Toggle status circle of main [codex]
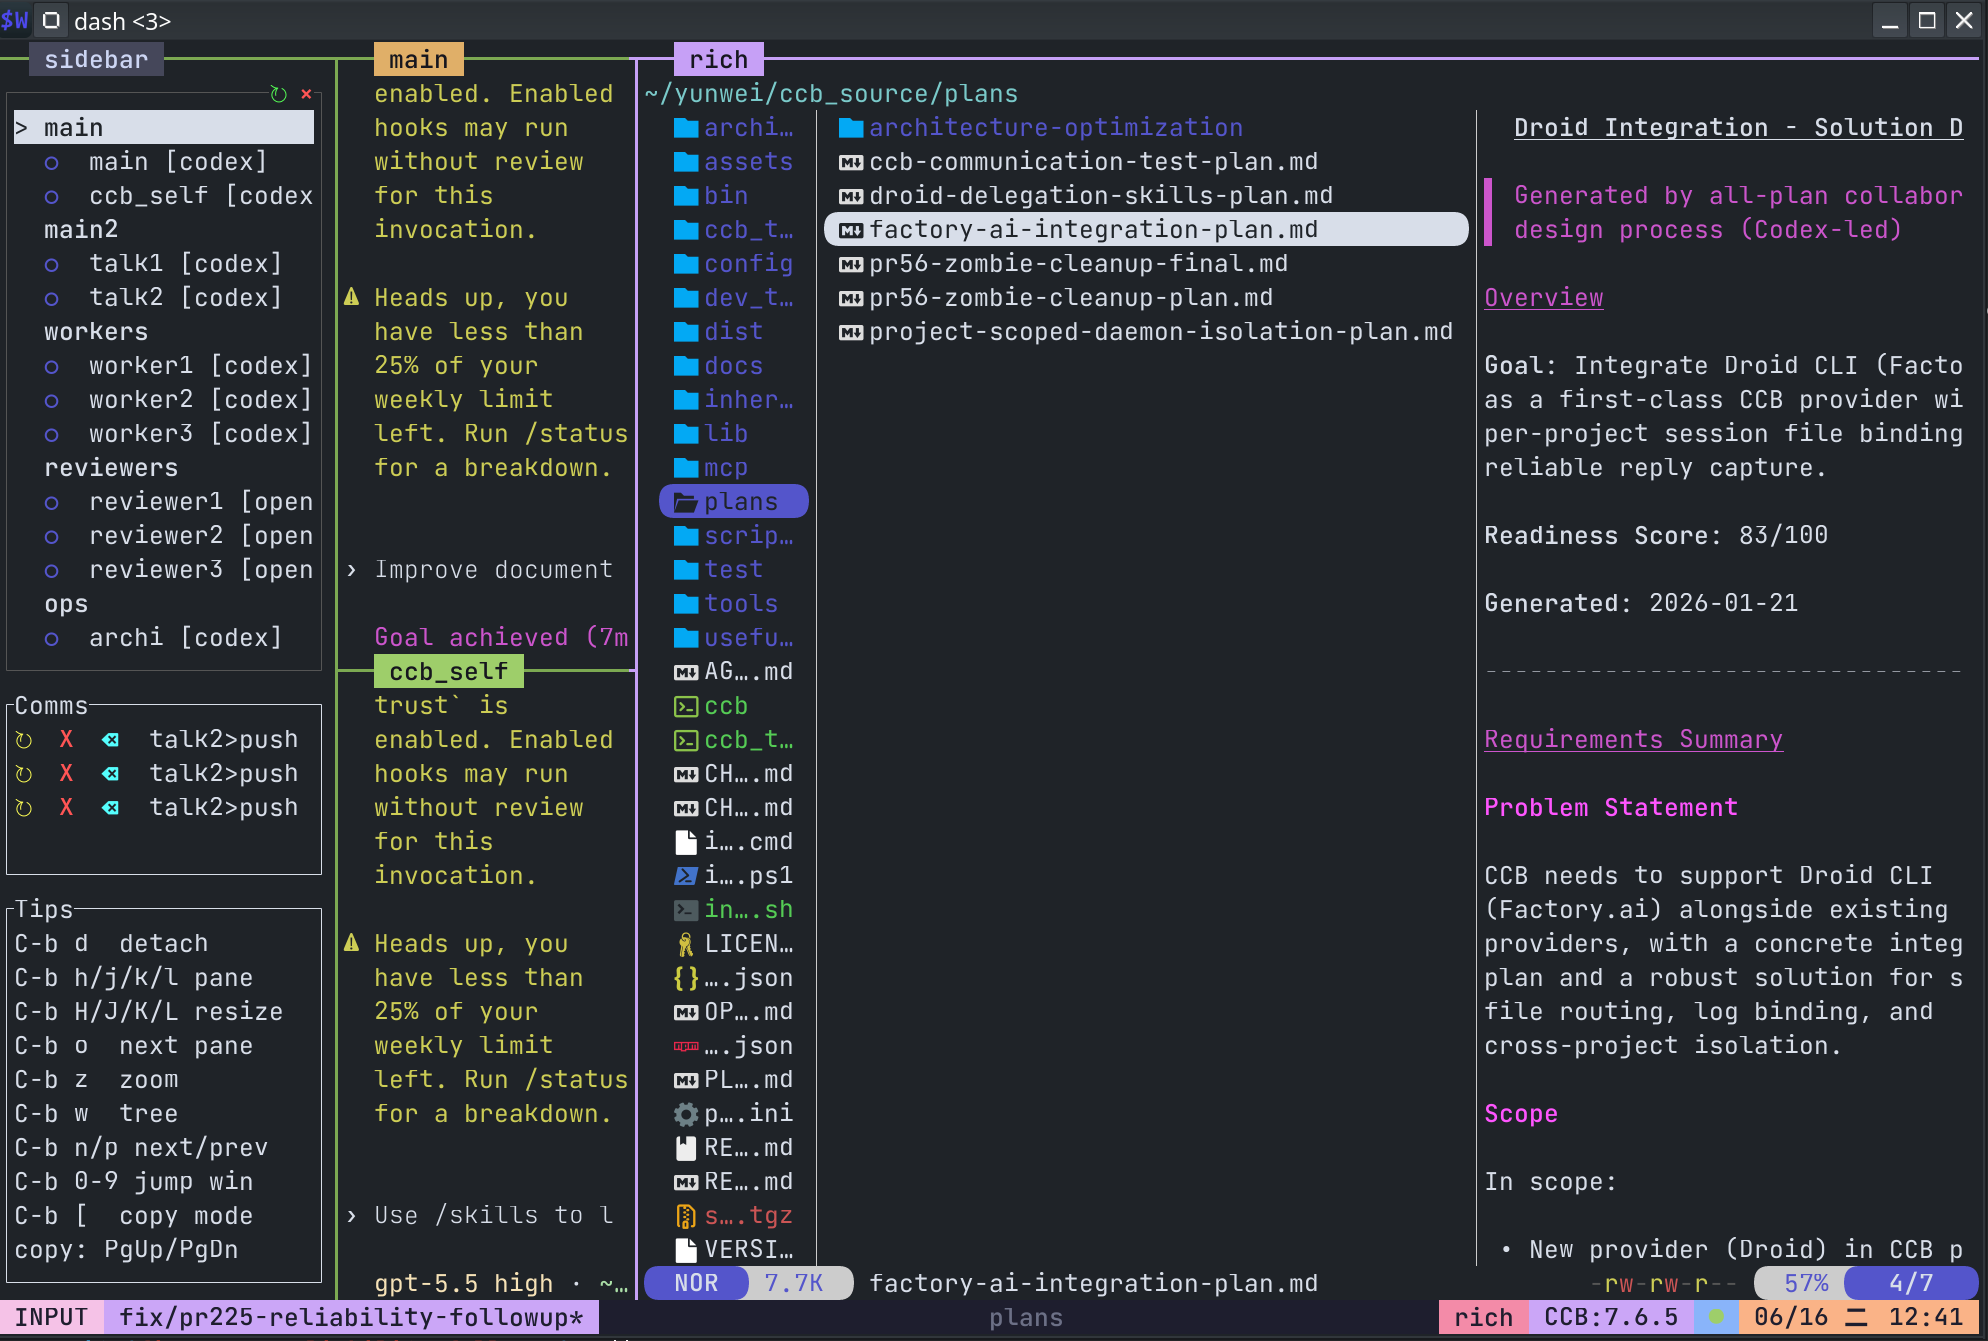 point(52,162)
